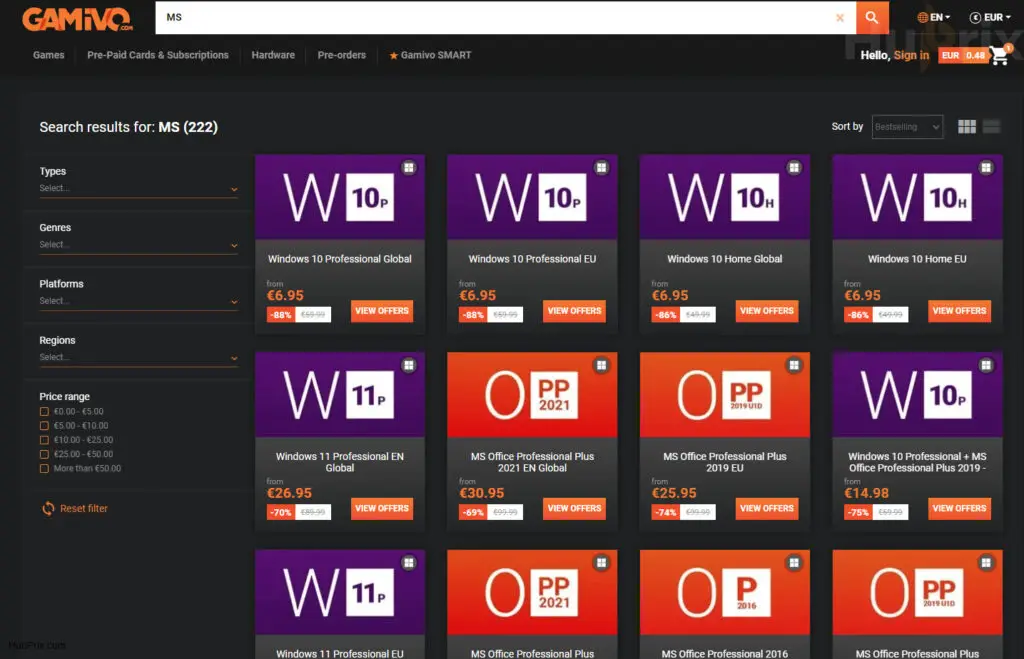The width and height of the screenshot is (1024, 659).
Task: Click the Windows 10 Professional EU product title
Action: click(532, 259)
